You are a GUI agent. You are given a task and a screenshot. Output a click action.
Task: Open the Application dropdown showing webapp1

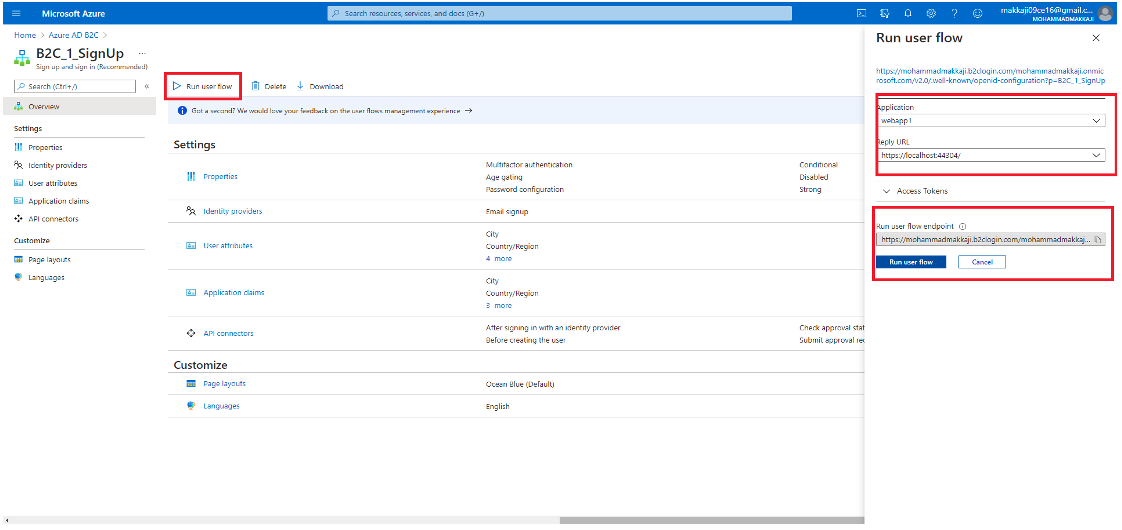pos(990,121)
